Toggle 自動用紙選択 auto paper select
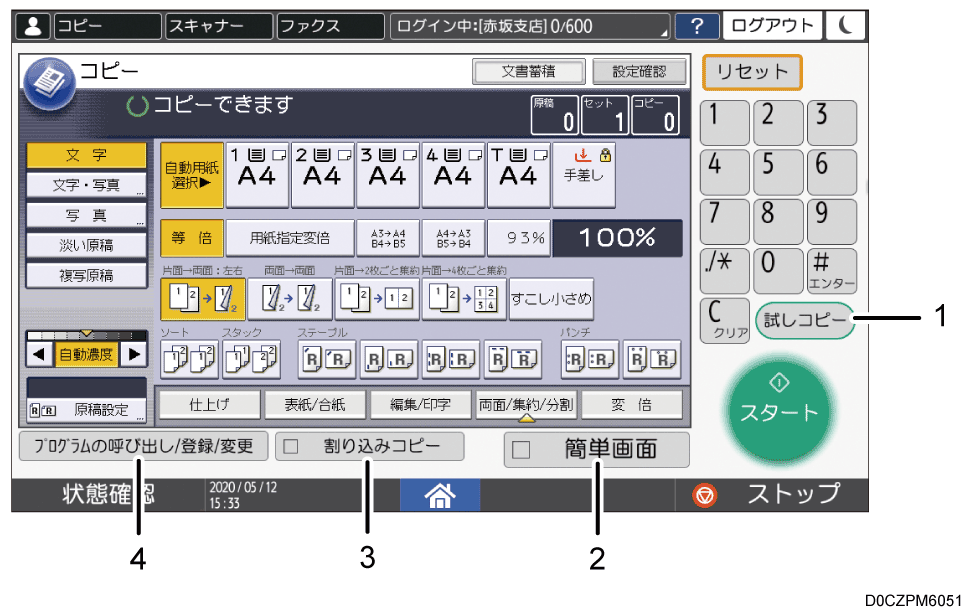The width and height of the screenshot is (966, 613). (192, 175)
